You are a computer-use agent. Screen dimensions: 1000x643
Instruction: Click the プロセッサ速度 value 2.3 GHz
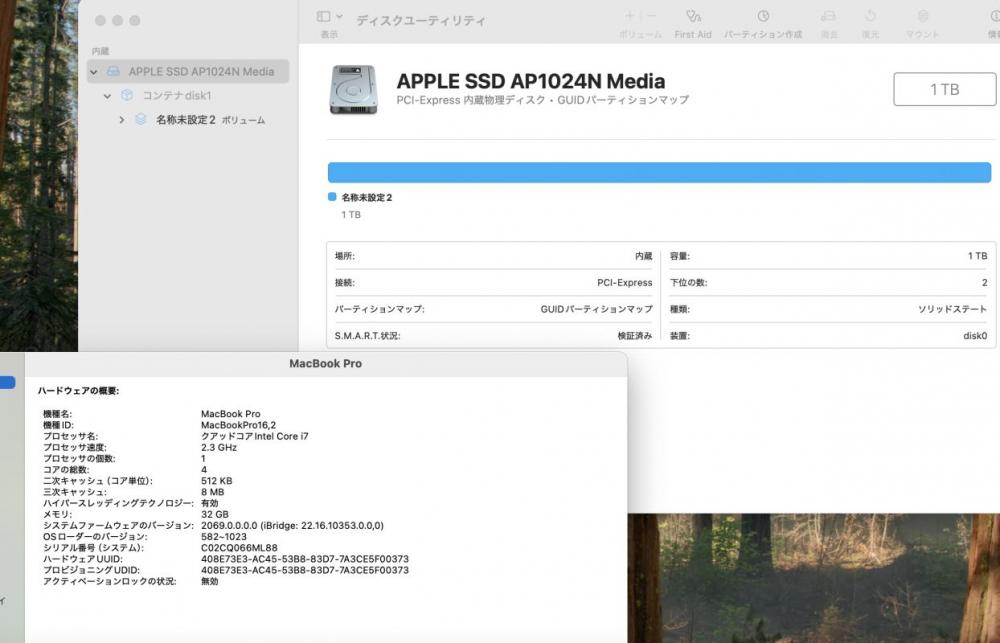(219, 448)
